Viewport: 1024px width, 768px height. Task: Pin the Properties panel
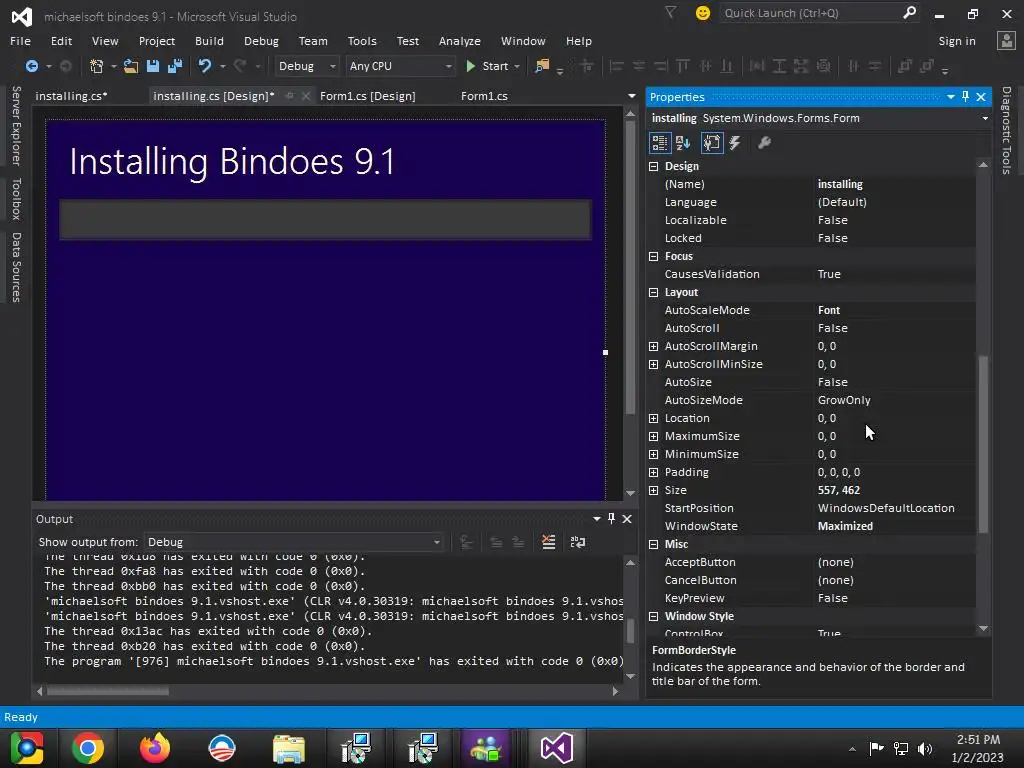tap(965, 97)
